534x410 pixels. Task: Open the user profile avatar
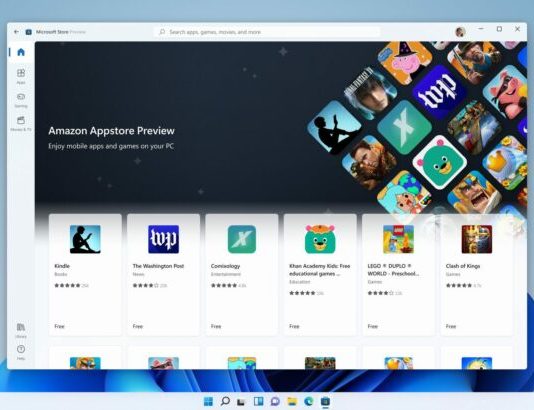point(460,32)
